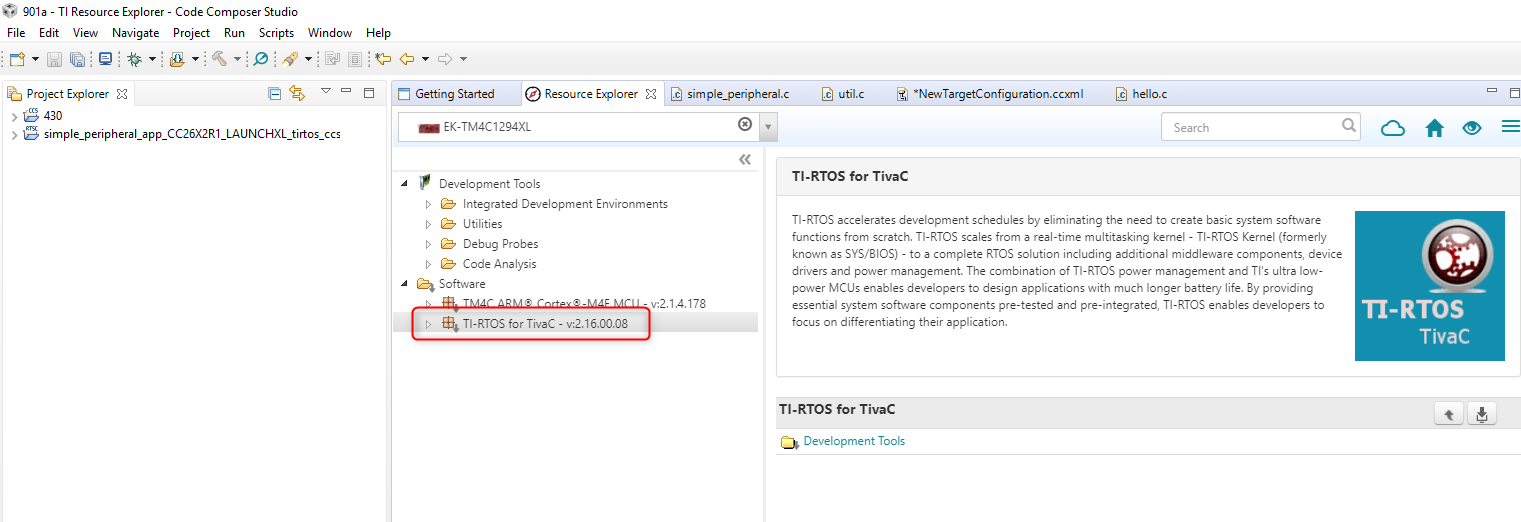Go to Resource Explorer home
Viewport: 1521px width, 522px height.
pos(1434,128)
